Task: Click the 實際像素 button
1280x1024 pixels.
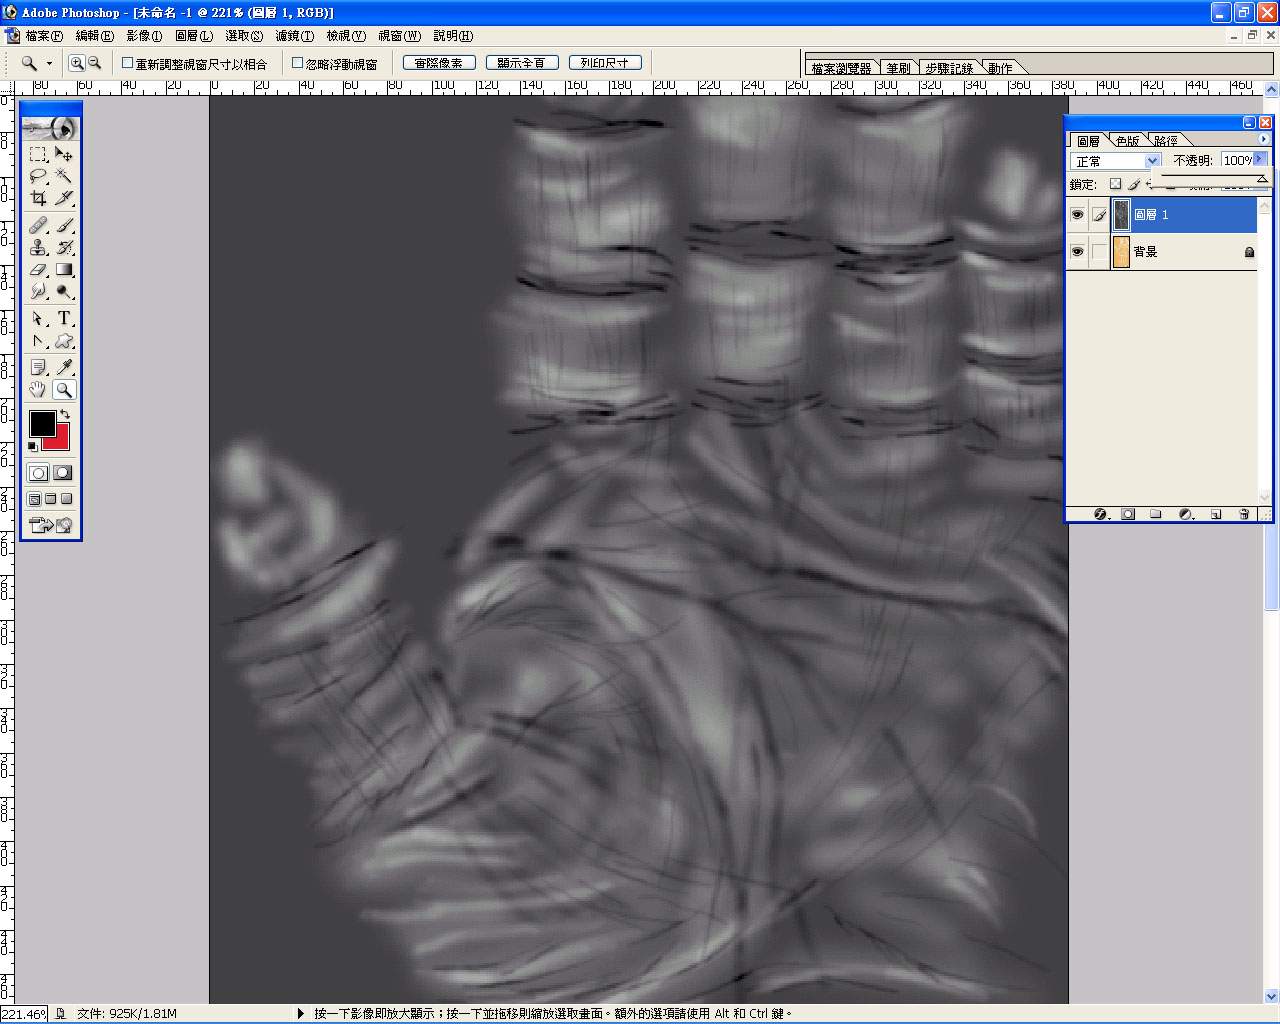Action: [x=439, y=63]
